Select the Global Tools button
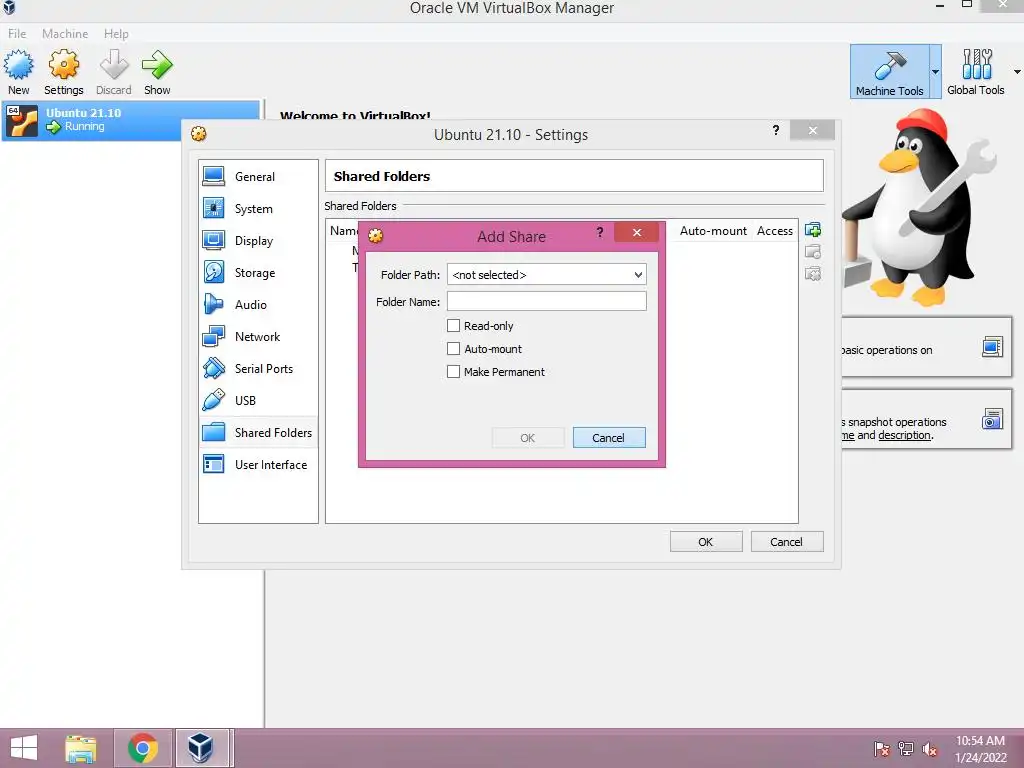 coord(976,72)
